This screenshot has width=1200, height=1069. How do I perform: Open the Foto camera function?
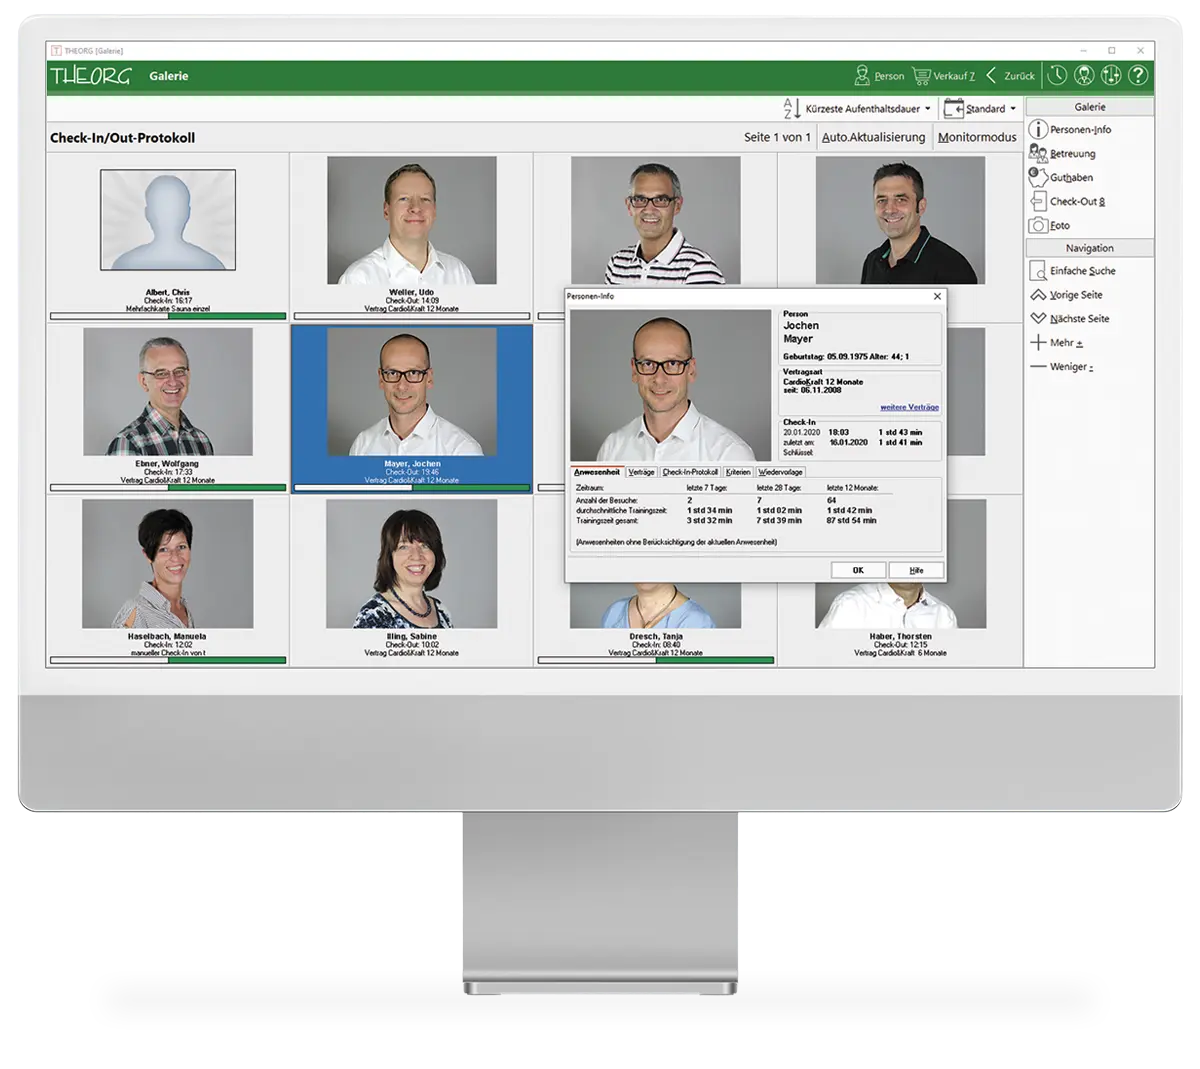click(x=1038, y=226)
